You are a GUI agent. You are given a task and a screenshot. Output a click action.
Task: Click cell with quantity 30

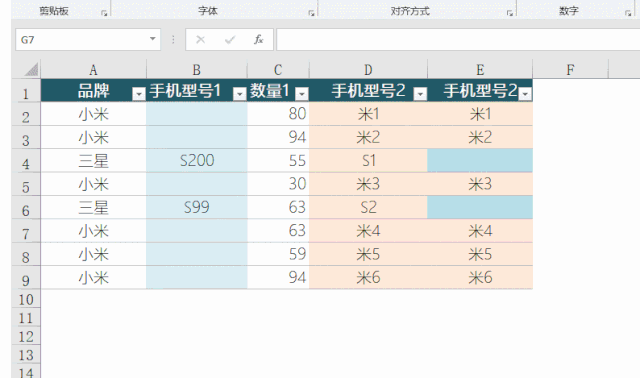[x=278, y=184]
